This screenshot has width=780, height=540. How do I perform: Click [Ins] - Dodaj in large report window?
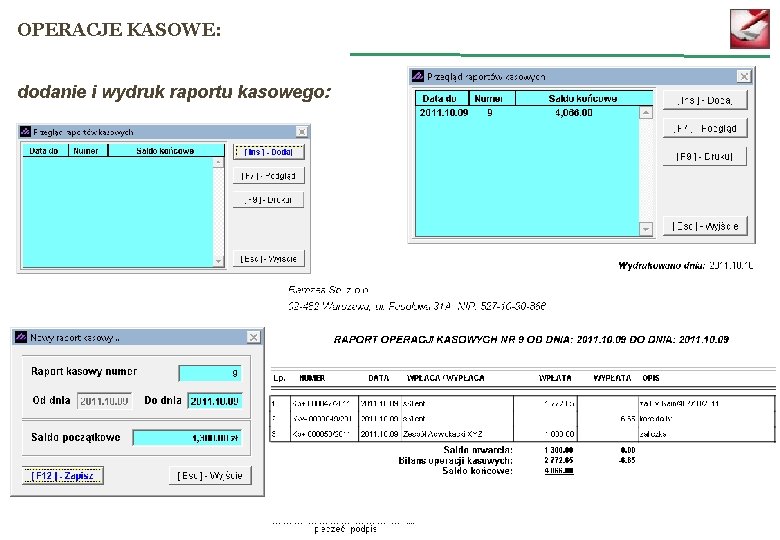pos(705,100)
